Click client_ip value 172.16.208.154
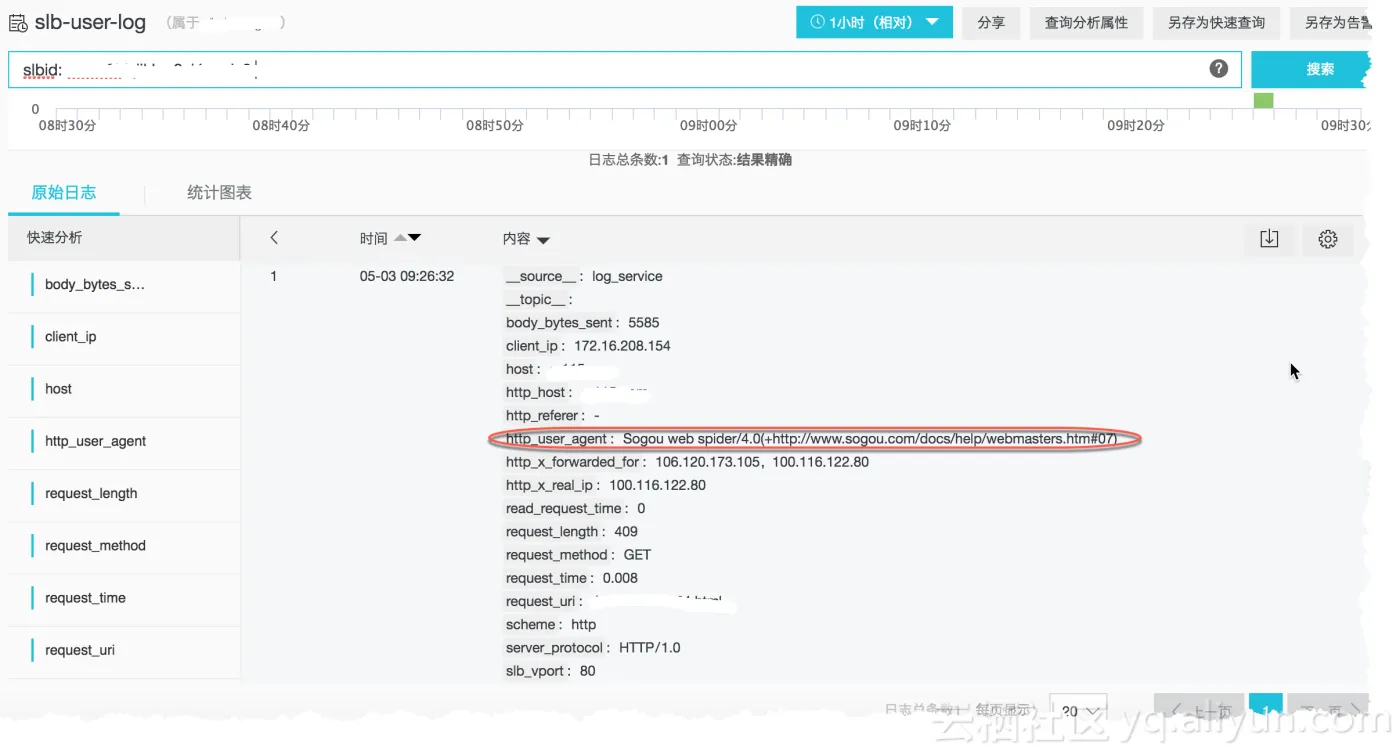Screen dimensions: 1400x750 coord(622,346)
